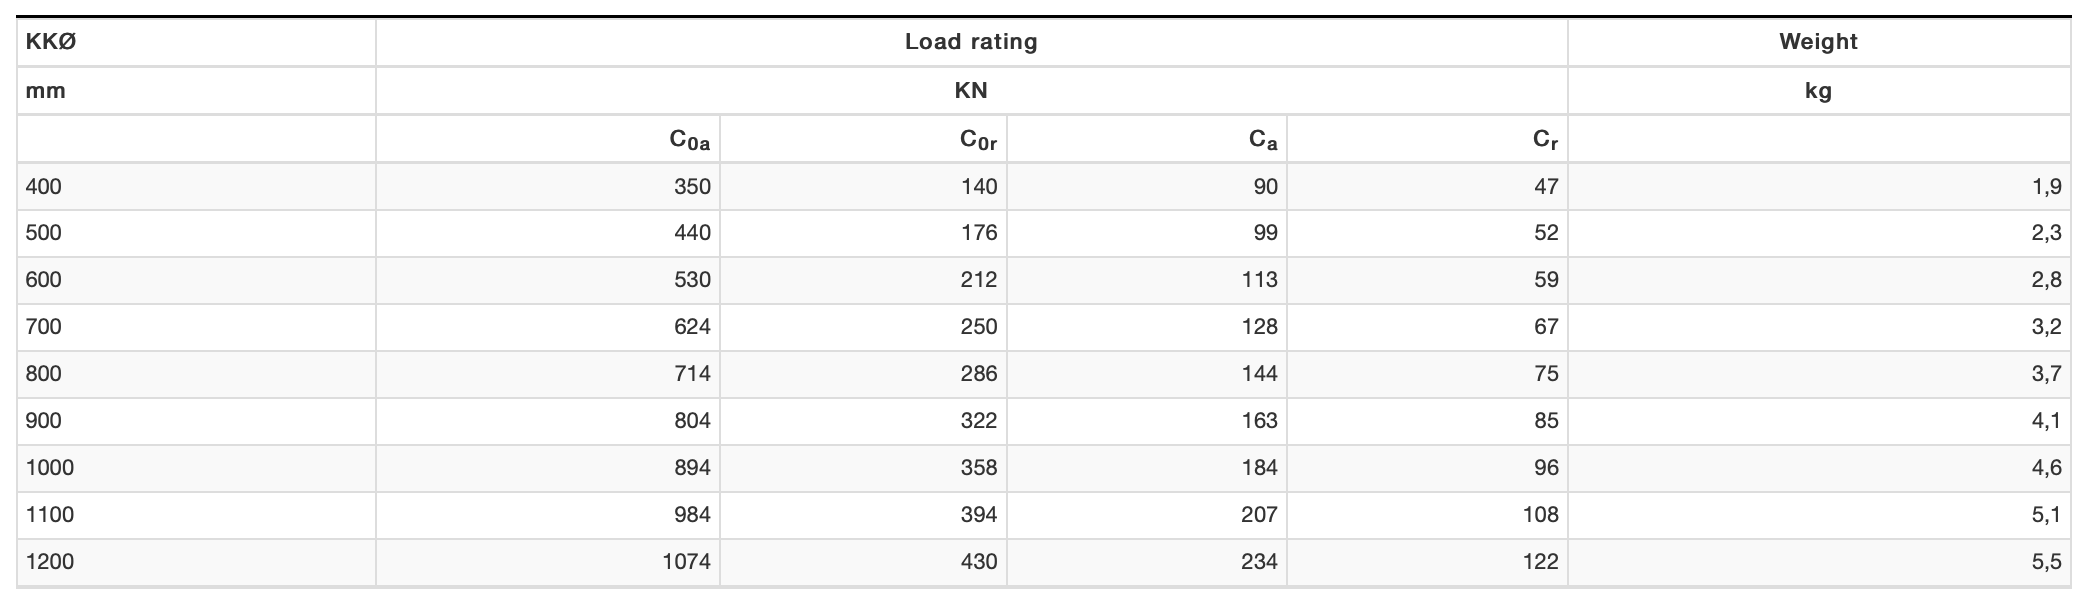Select the C0r value 250 cell
Image resolution: width=2094 pixels, height=610 pixels.
coord(863,327)
